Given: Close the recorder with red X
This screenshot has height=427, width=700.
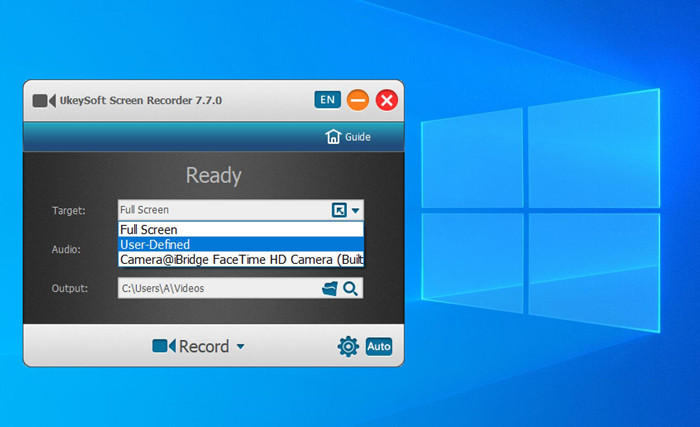Looking at the screenshot, I should click(387, 100).
